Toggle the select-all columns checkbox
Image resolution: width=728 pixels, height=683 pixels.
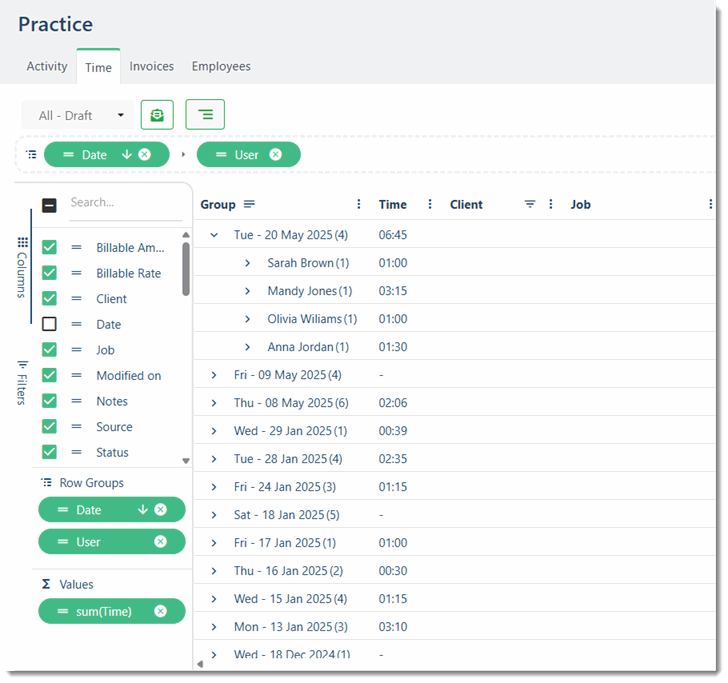coord(49,205)
